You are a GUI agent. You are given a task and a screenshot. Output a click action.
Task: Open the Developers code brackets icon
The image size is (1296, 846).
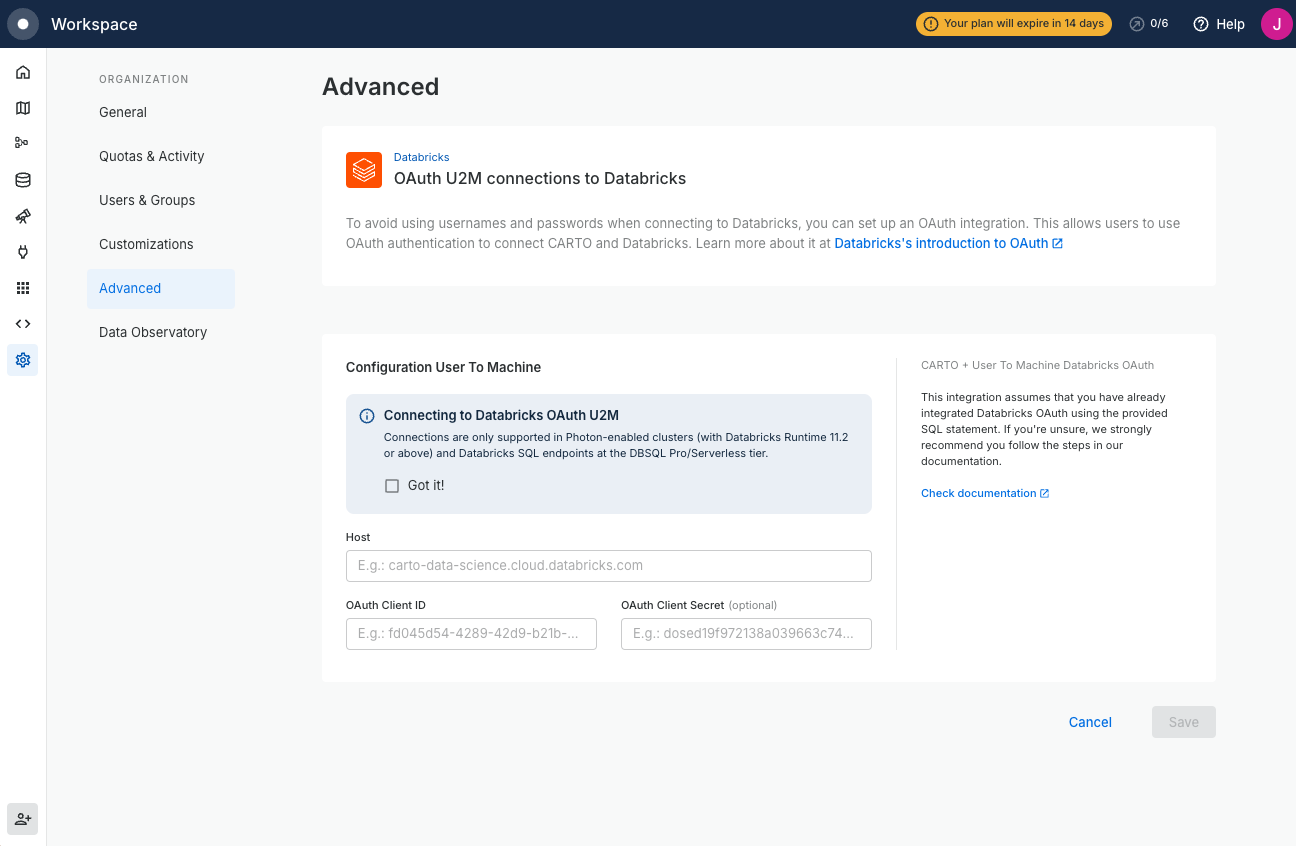(x=23, y=324)
